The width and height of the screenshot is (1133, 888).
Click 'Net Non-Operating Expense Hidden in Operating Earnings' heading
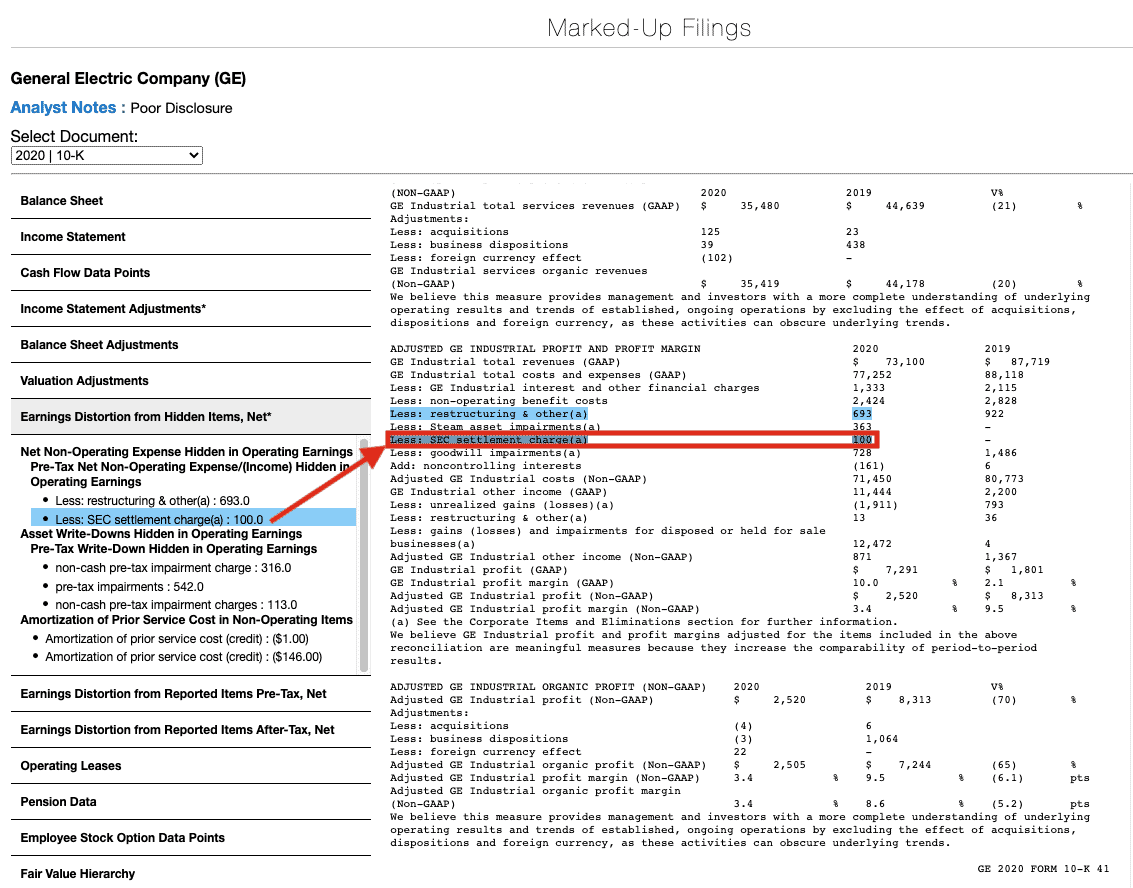tap(186, 452)
